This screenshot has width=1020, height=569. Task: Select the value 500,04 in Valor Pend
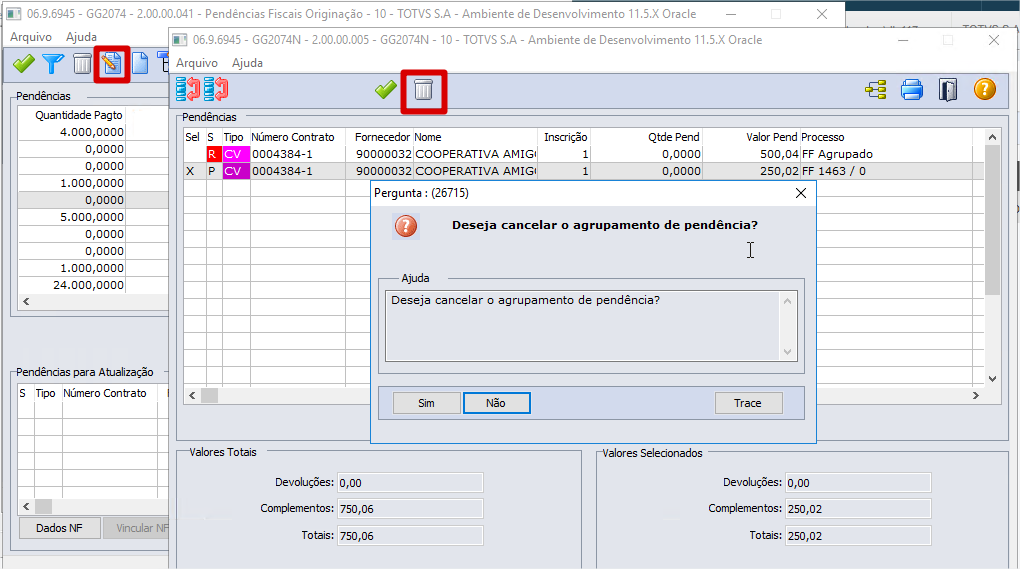click(x=779, y=154)
